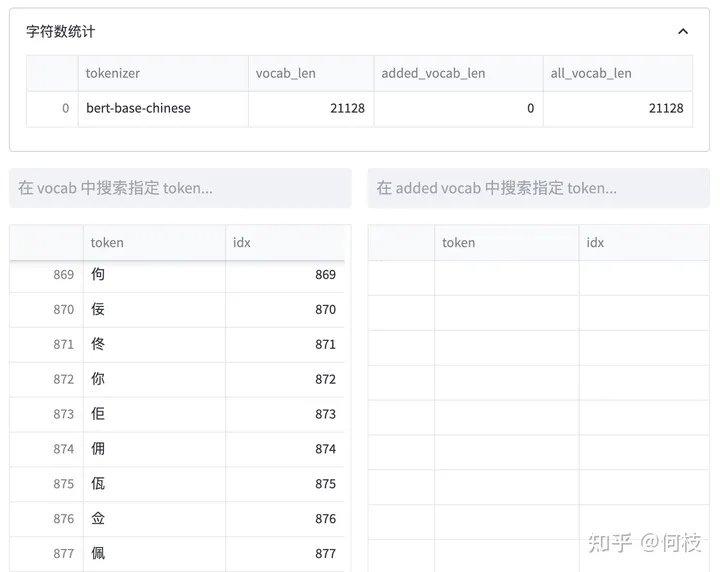Click idx value 877 cell
This screenshot has height=572, width=720.
tap(285, 554)
